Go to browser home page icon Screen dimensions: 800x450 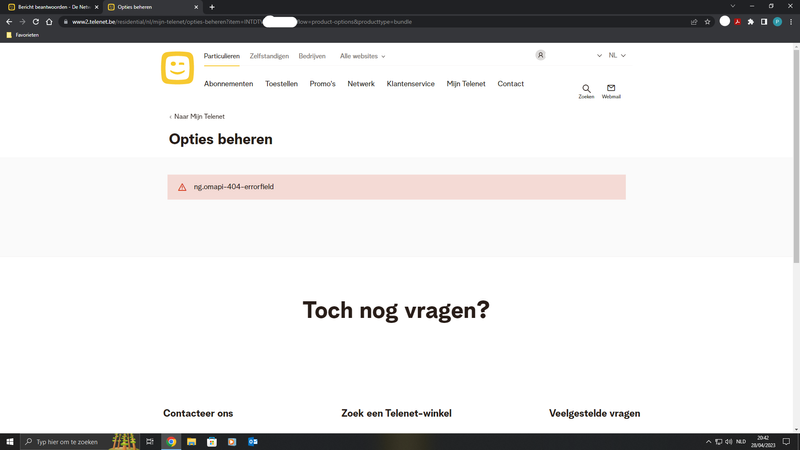tap(49, 21)
